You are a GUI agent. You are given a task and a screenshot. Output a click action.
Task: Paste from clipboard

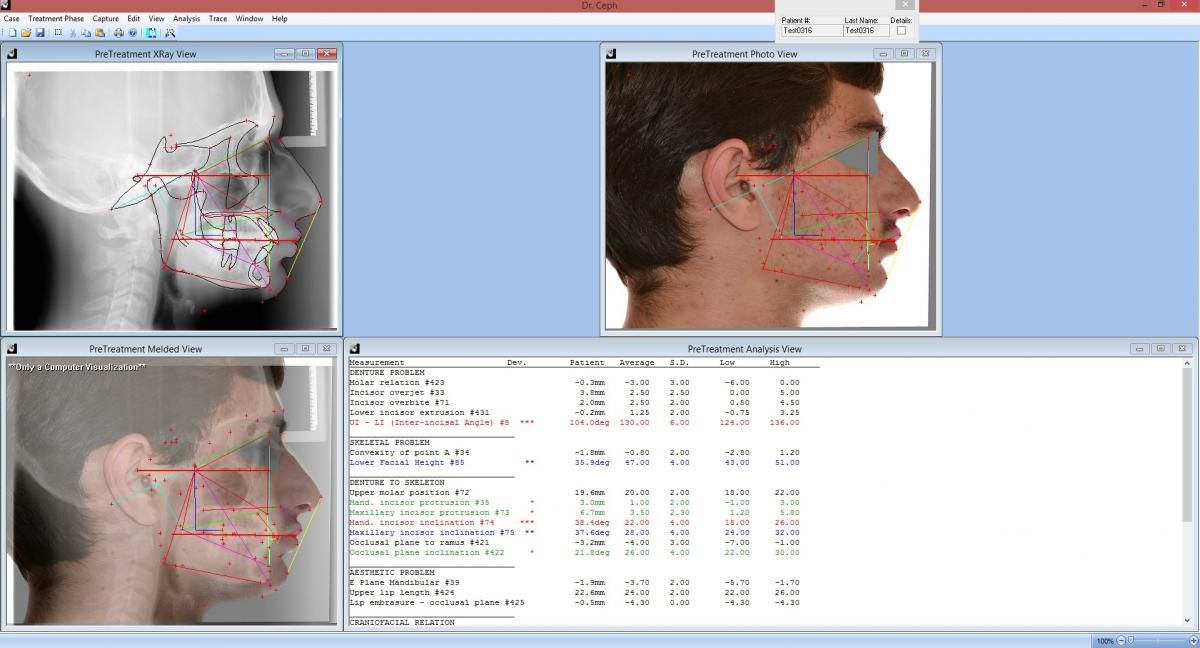tap(100, 33)
